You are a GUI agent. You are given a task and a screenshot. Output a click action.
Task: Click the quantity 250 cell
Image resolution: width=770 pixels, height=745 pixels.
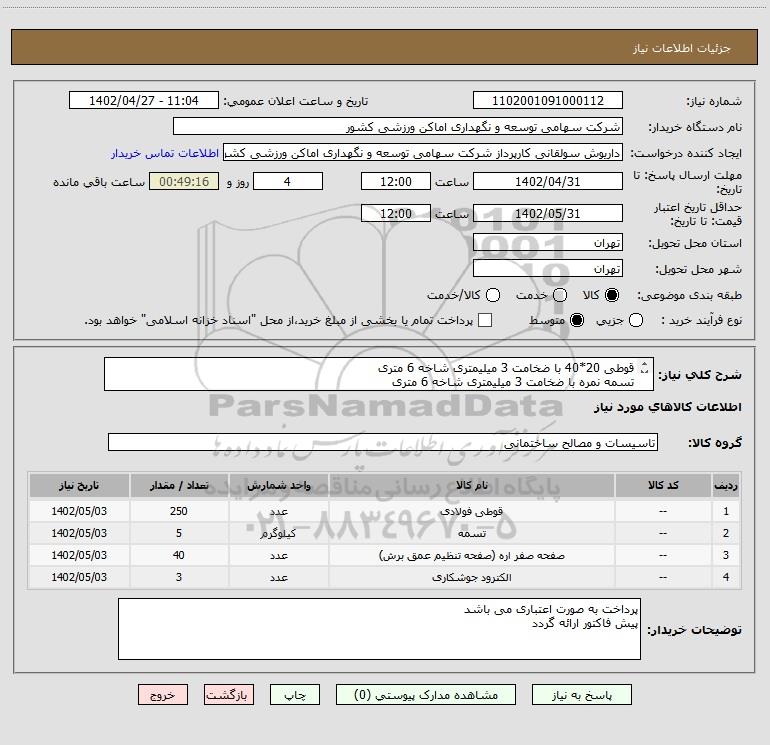coord(179,511)
